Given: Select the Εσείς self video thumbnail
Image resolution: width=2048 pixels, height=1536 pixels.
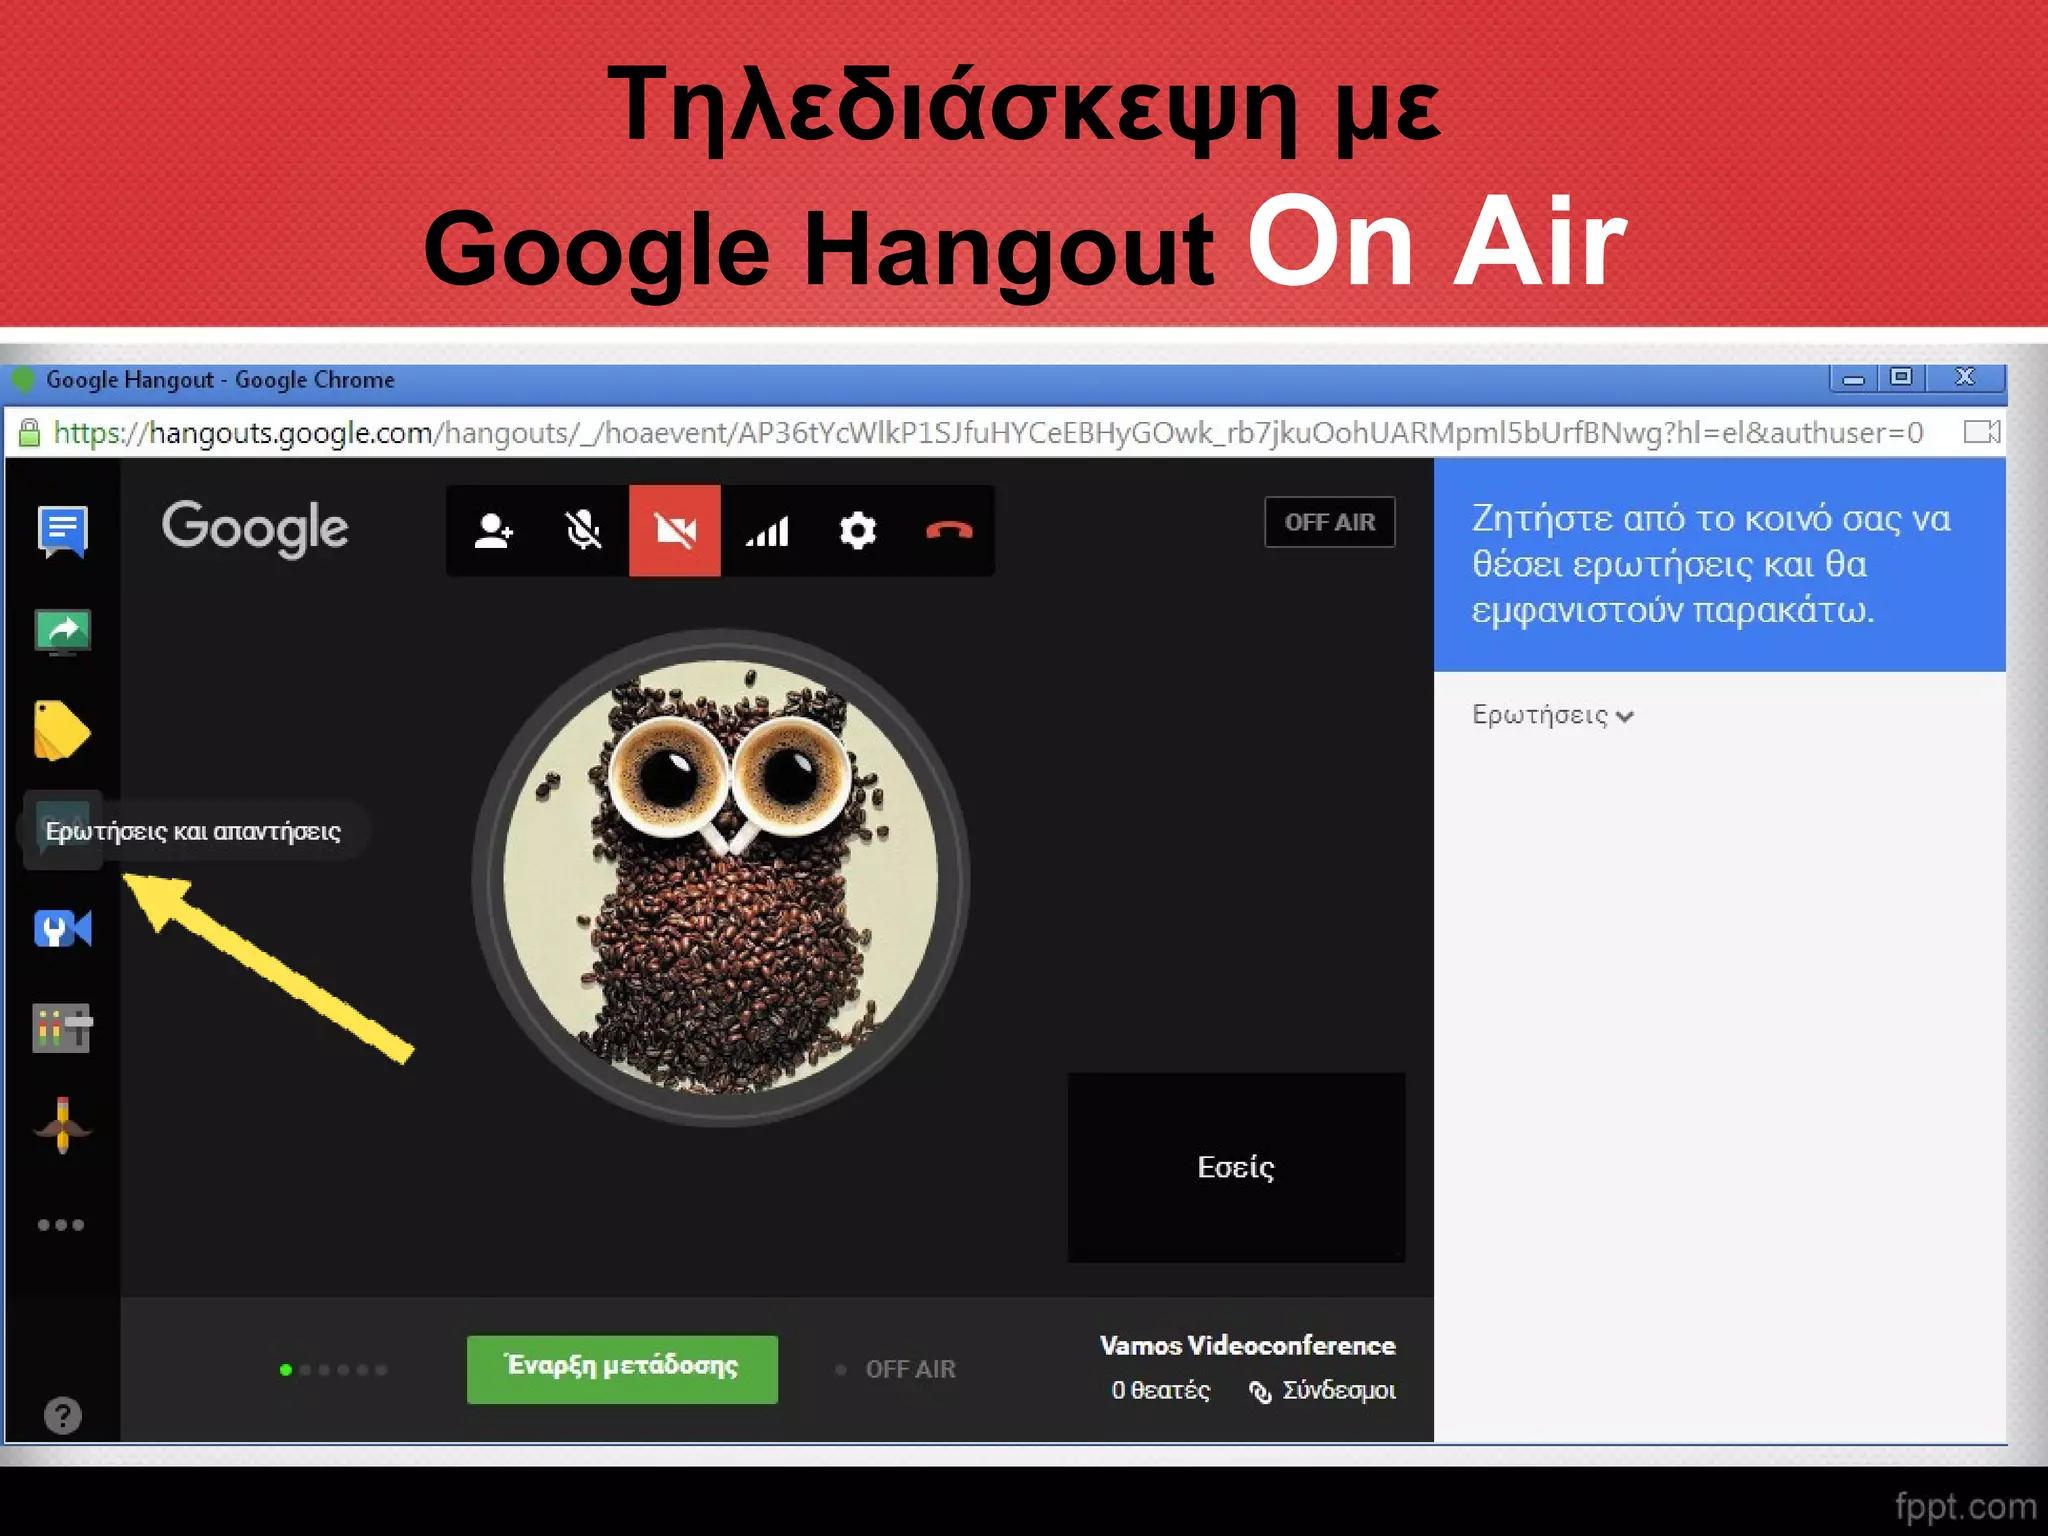Looking at the screenshot, I should coord(1237,1167).
